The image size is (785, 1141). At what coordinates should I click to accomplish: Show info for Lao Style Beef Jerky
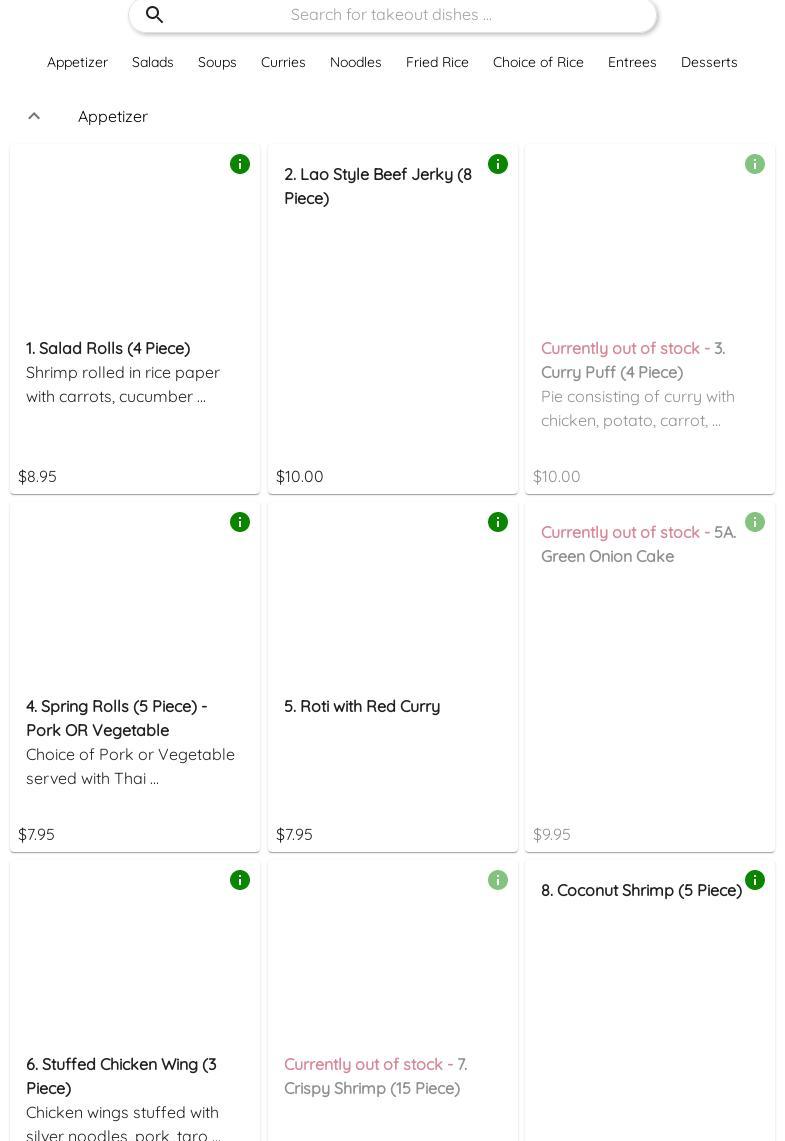(498, 164)
